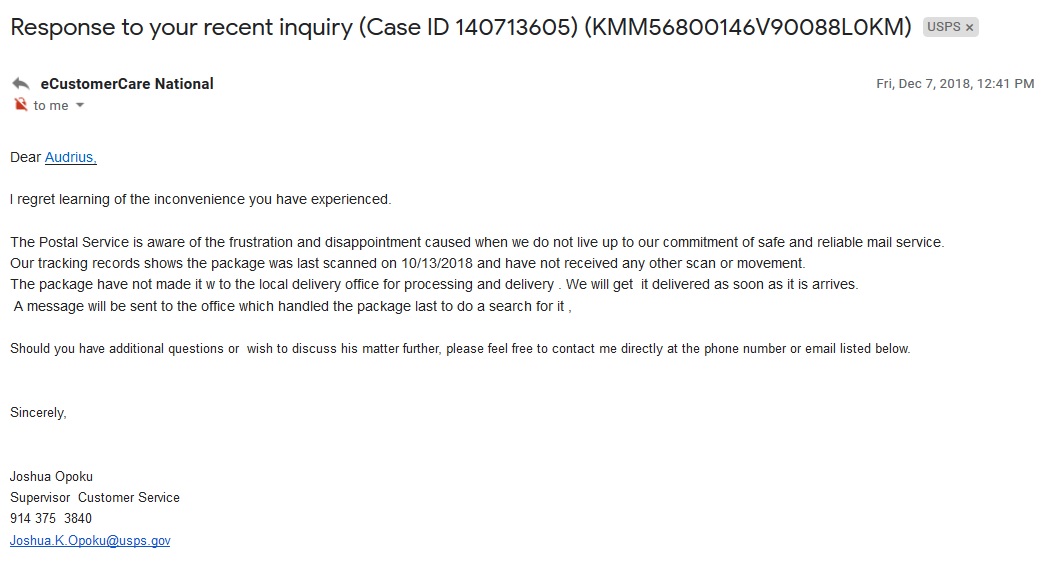This screenshot has height=582, width=1054.
Task: Remove the USPS label with its x
Action: pyautogui.click(x=969, y=28)
